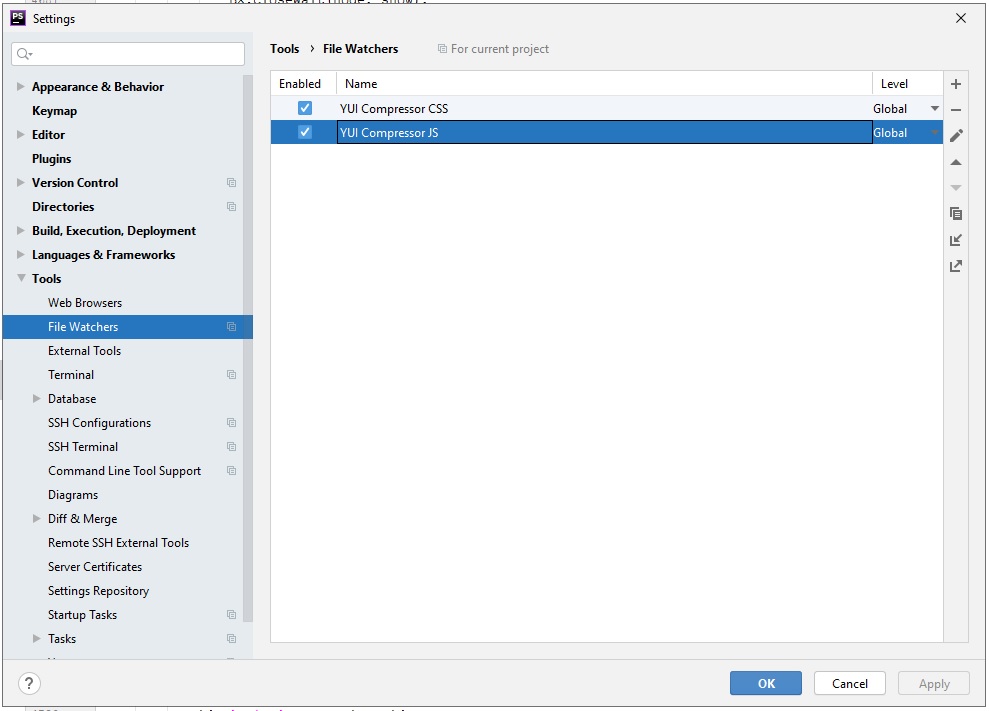Click the Apply button
989x711 pixels.
pos(933,683)
